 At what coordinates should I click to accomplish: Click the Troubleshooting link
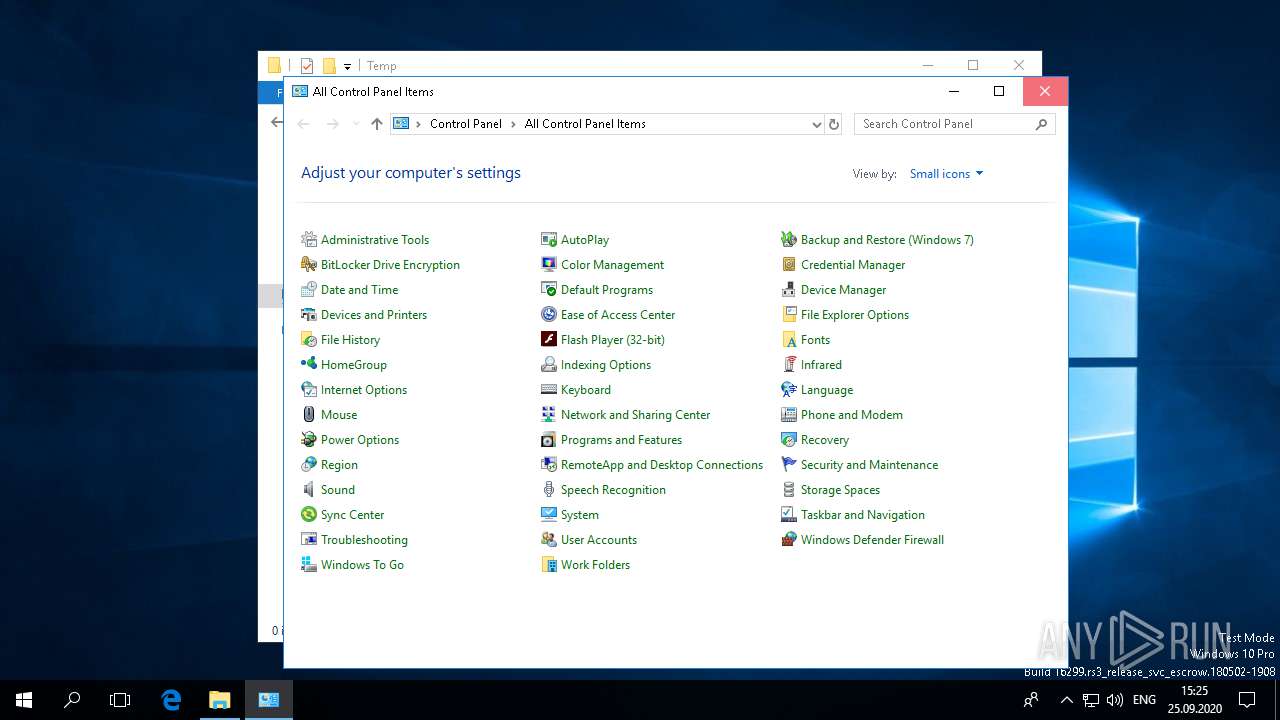[364, 540]
